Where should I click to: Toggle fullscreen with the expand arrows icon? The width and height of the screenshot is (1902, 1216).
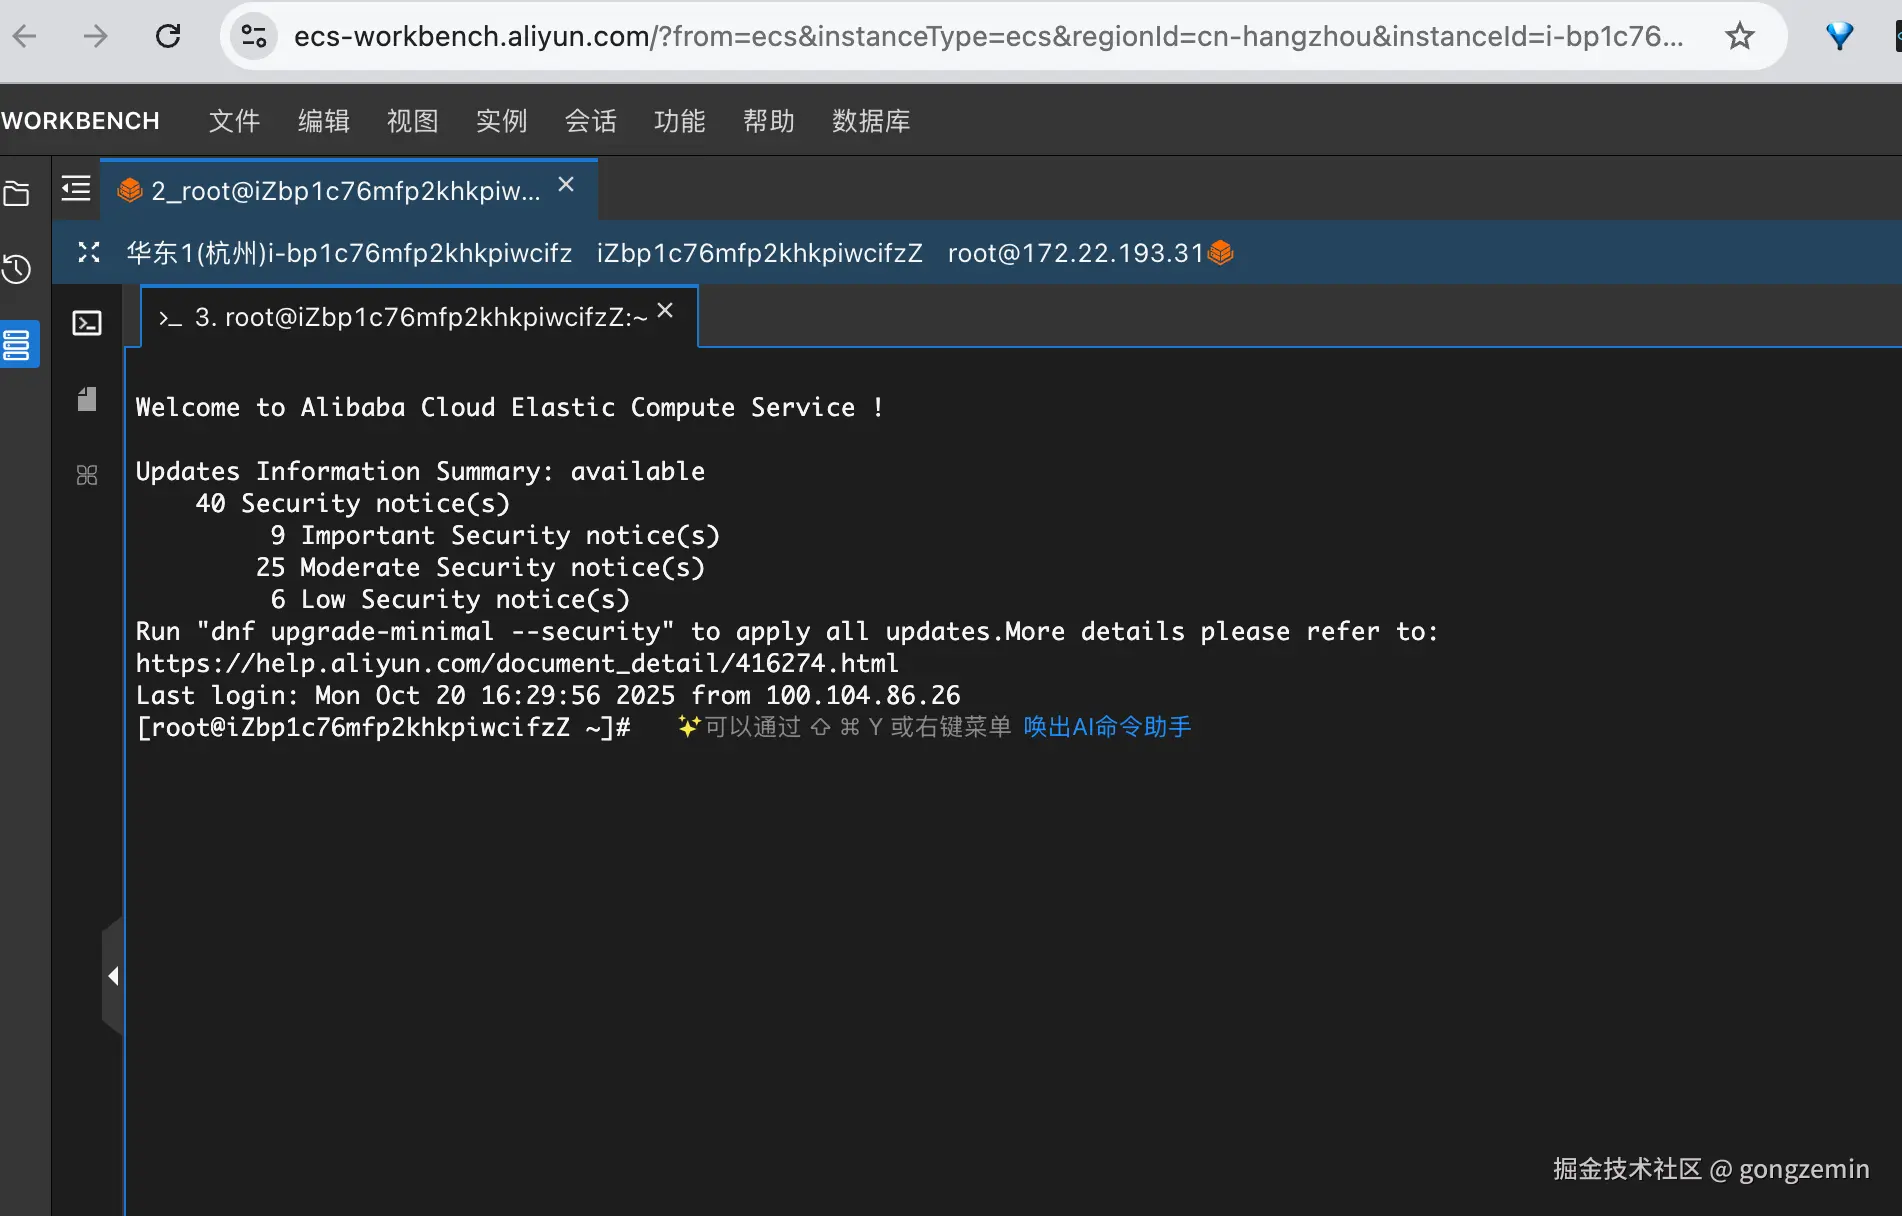[x=89, y=252]
